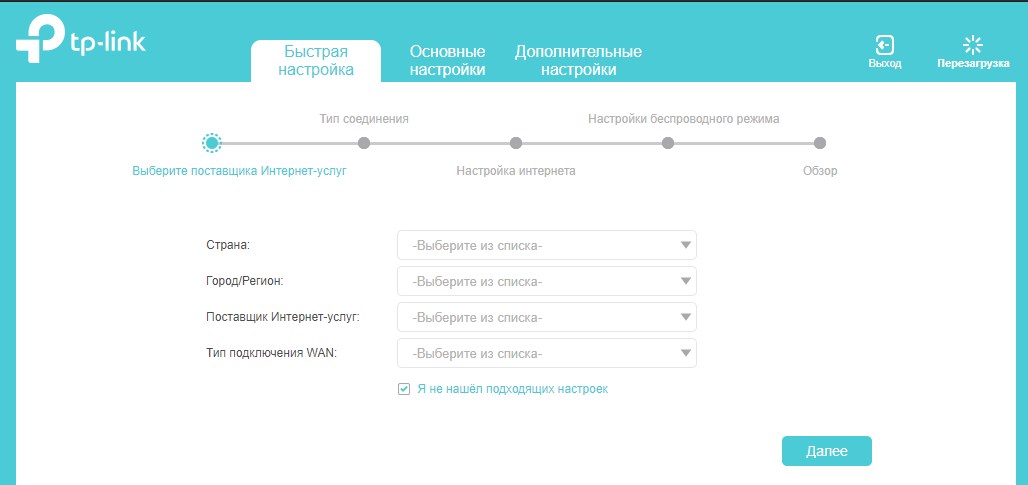This screenshot has height=485, width=1028.
Task: Click the Настройки беспроводного режима step dot
Action: click(x=667, y=143)
